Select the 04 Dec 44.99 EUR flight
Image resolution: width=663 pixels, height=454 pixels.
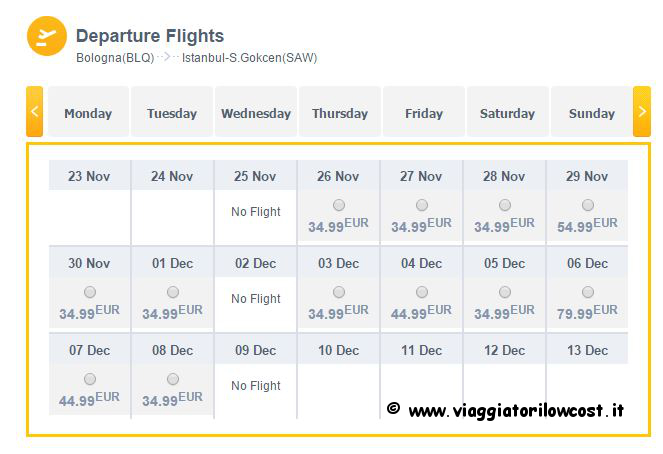tap(422, 292)
